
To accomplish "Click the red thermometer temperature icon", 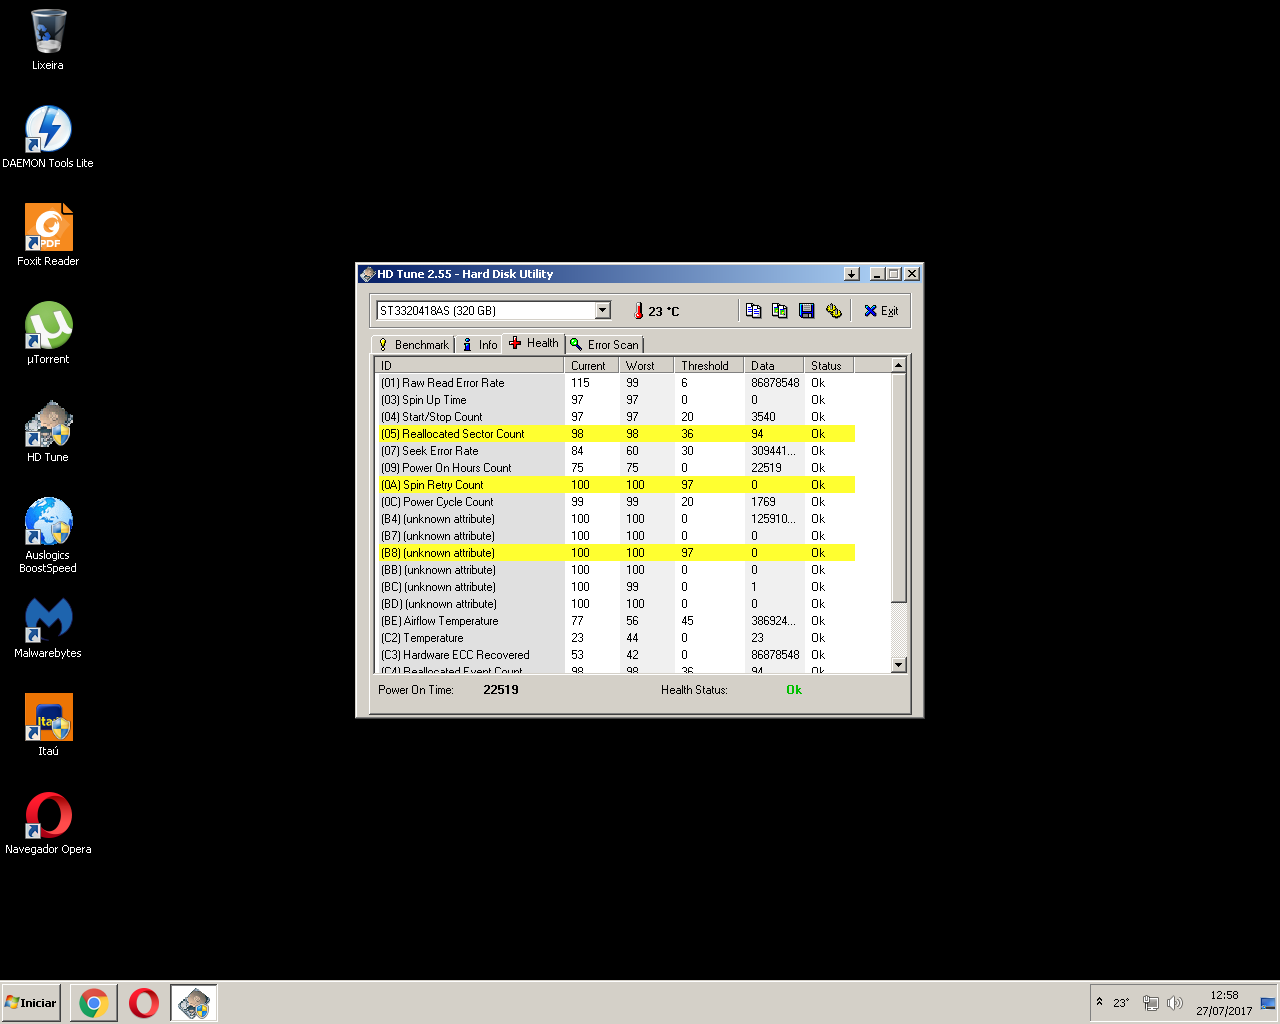I will pos(638,311).
